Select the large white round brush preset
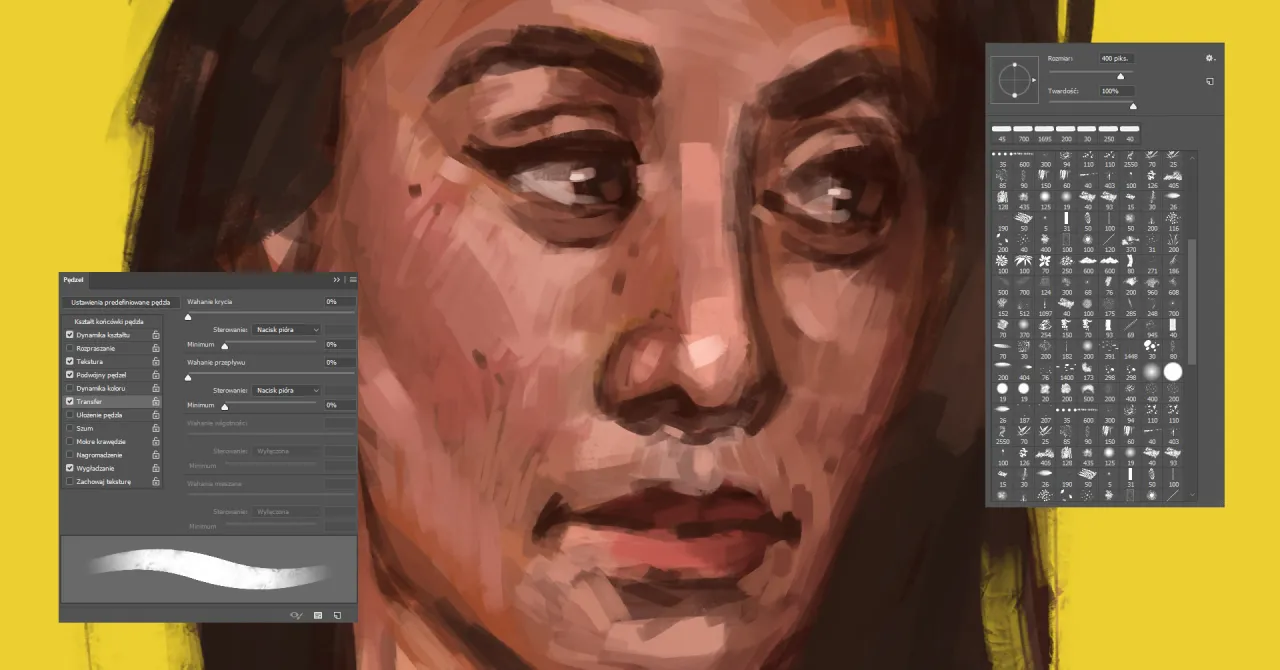The width and height of the screenshot is (1280, 670). coord(1173,372)
